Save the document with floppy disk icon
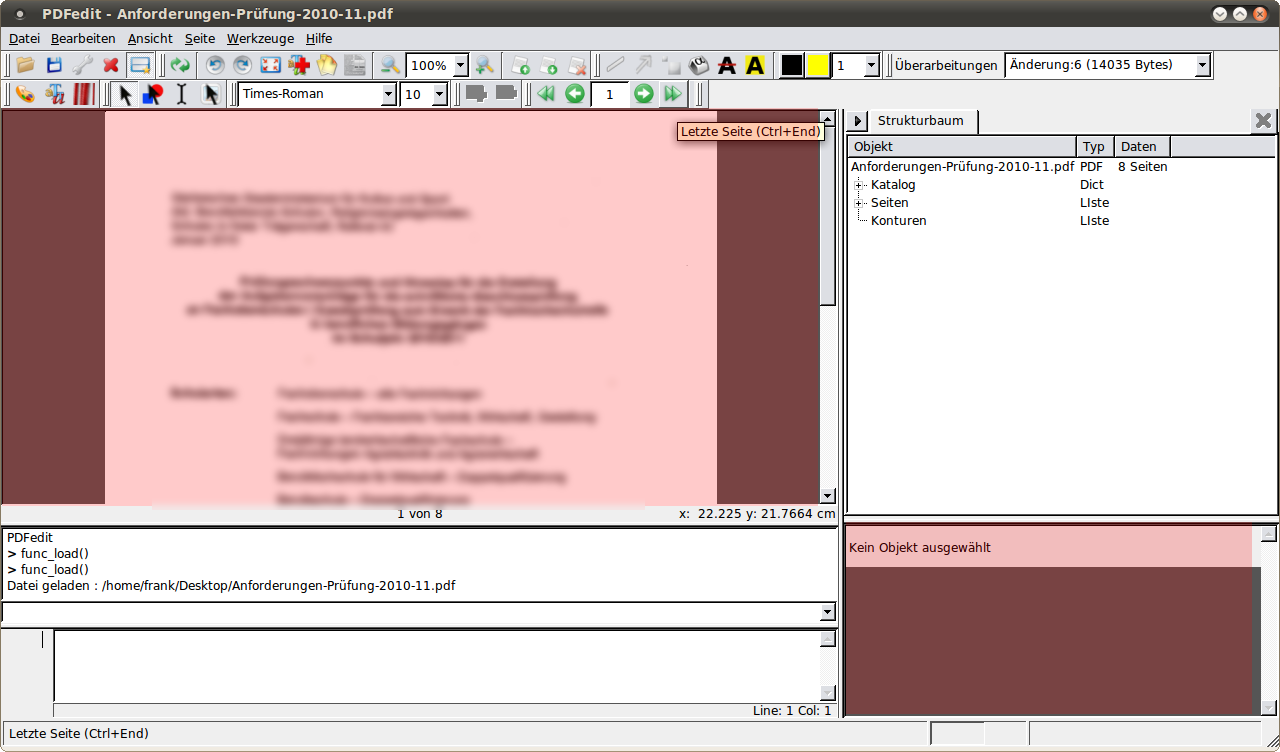 (54, 65)
